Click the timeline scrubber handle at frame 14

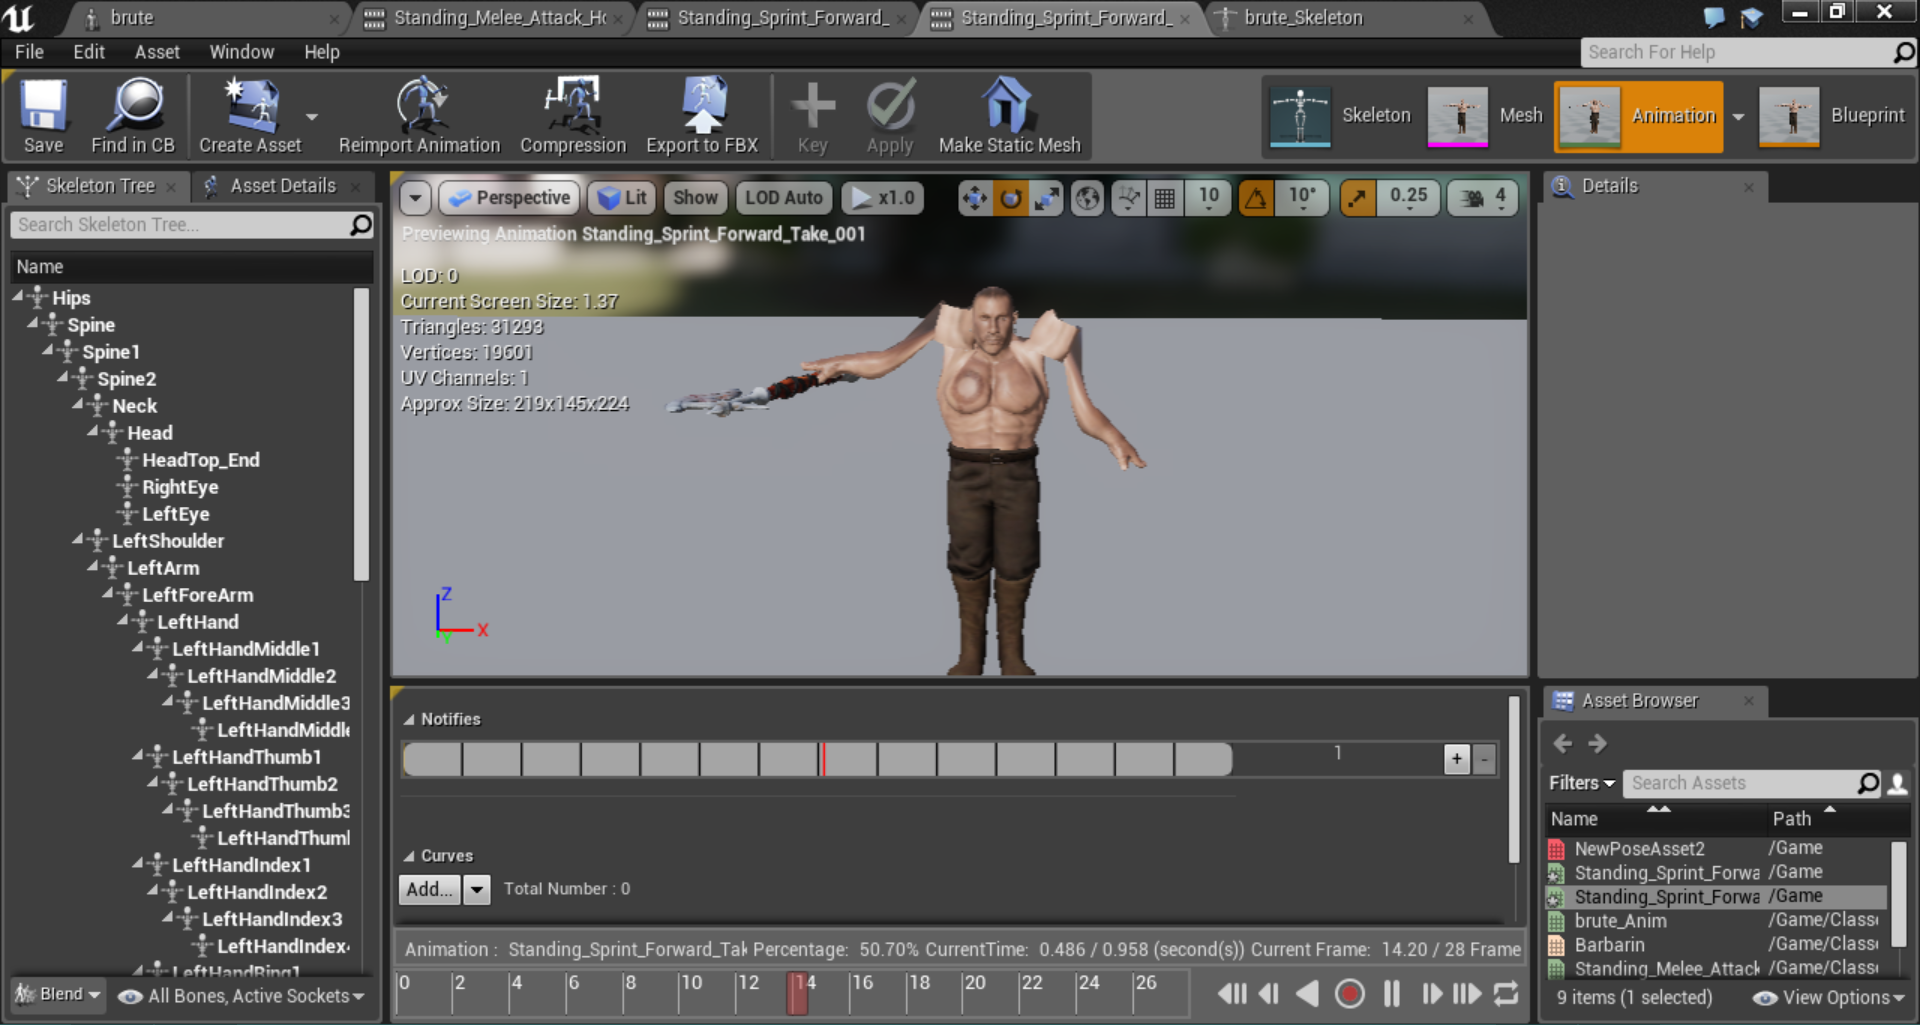(x=797, y=993)
